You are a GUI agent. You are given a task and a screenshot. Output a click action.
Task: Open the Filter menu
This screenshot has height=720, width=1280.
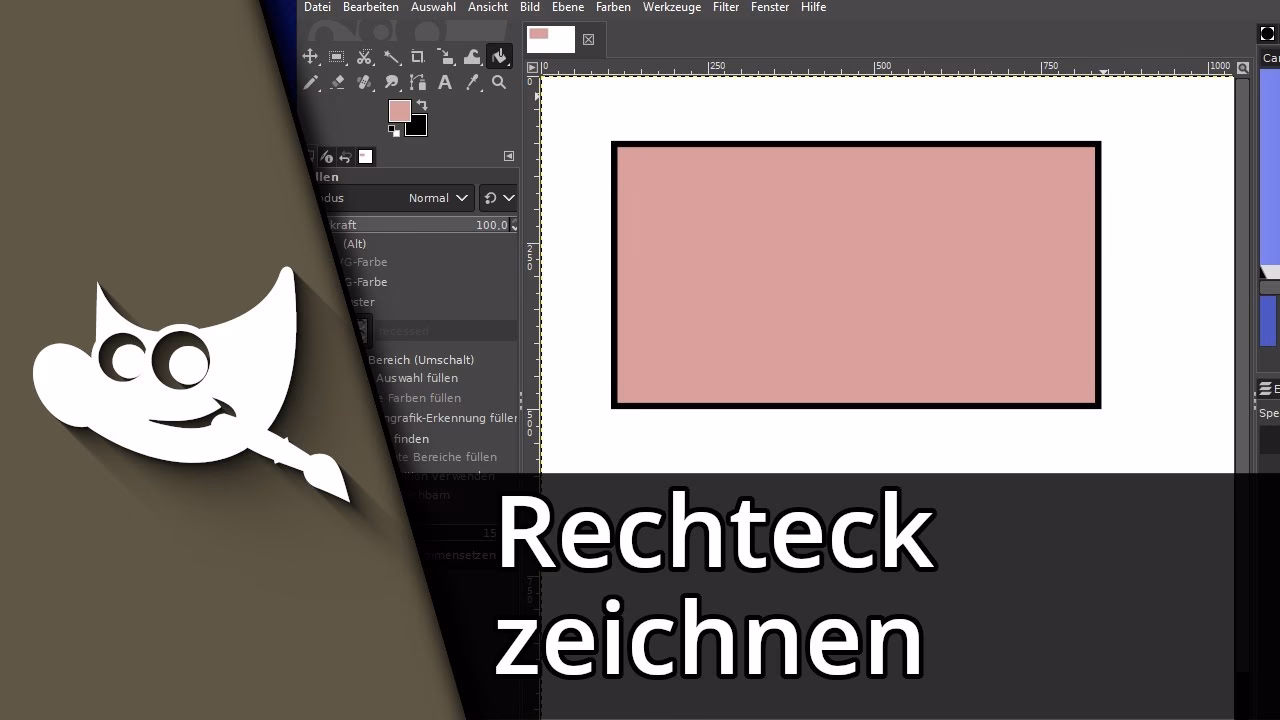(726, 7)
